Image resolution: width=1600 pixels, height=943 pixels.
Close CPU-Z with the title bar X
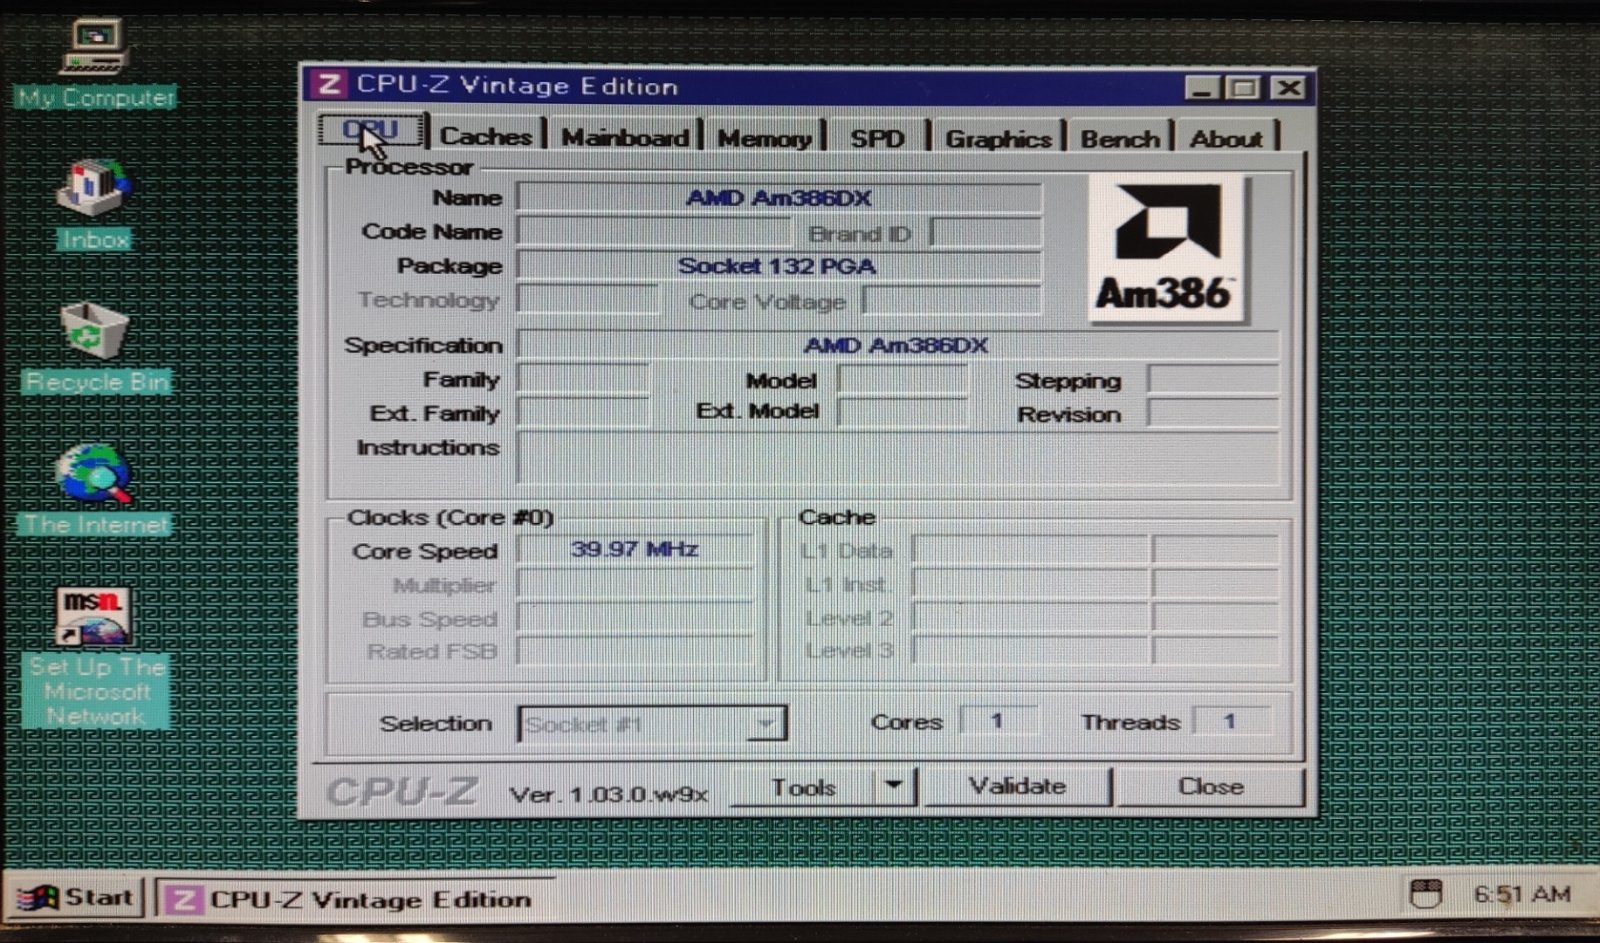click(1289, 88)
